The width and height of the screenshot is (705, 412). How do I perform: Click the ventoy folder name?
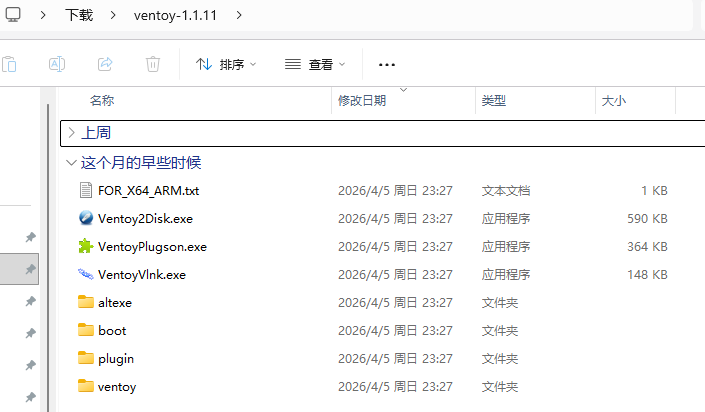(x=117, y=387)
